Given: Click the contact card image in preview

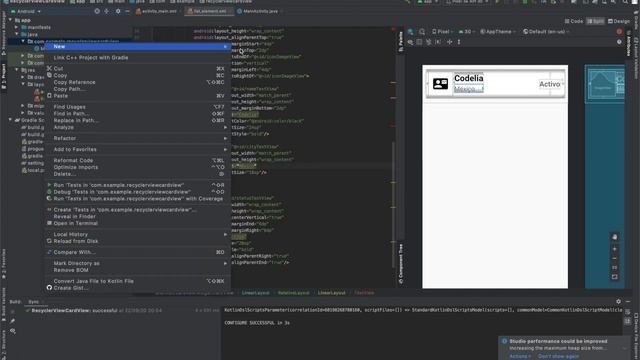Looking at the screenshot, I should 440,84.
